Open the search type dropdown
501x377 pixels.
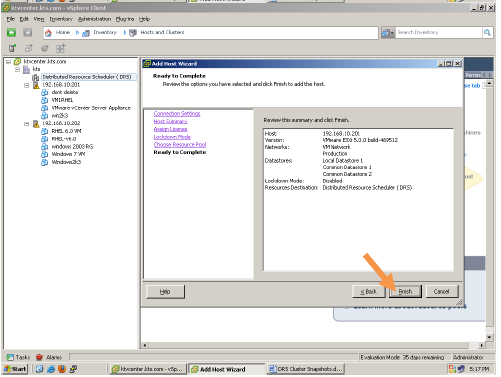pos(388,33)
